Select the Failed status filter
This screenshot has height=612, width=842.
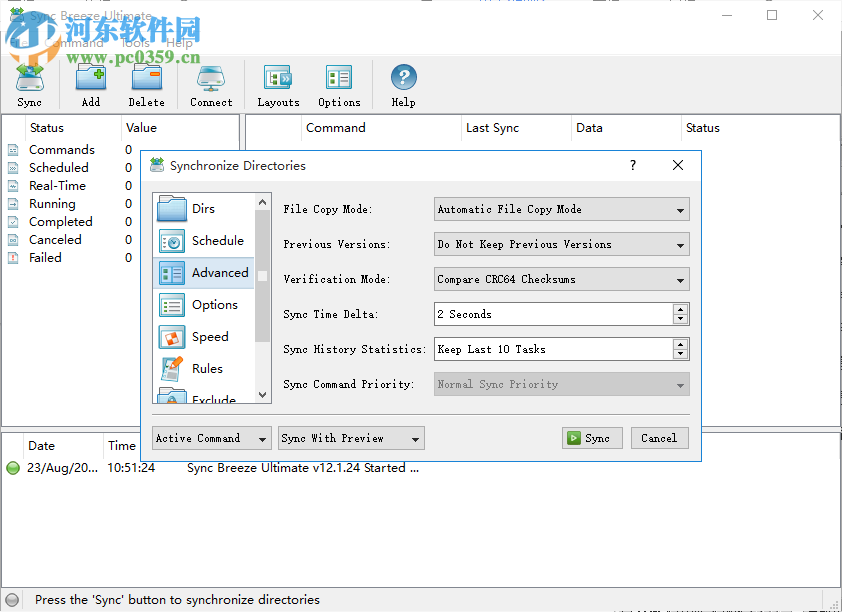[46, 257]
